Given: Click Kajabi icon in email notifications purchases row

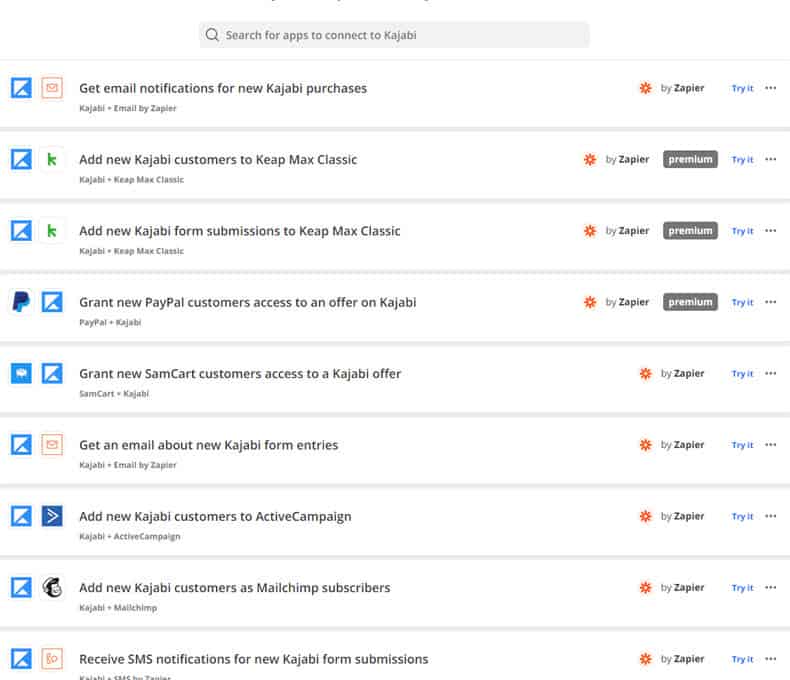Looking at the screenshot, I should click(x=21, y=88).
